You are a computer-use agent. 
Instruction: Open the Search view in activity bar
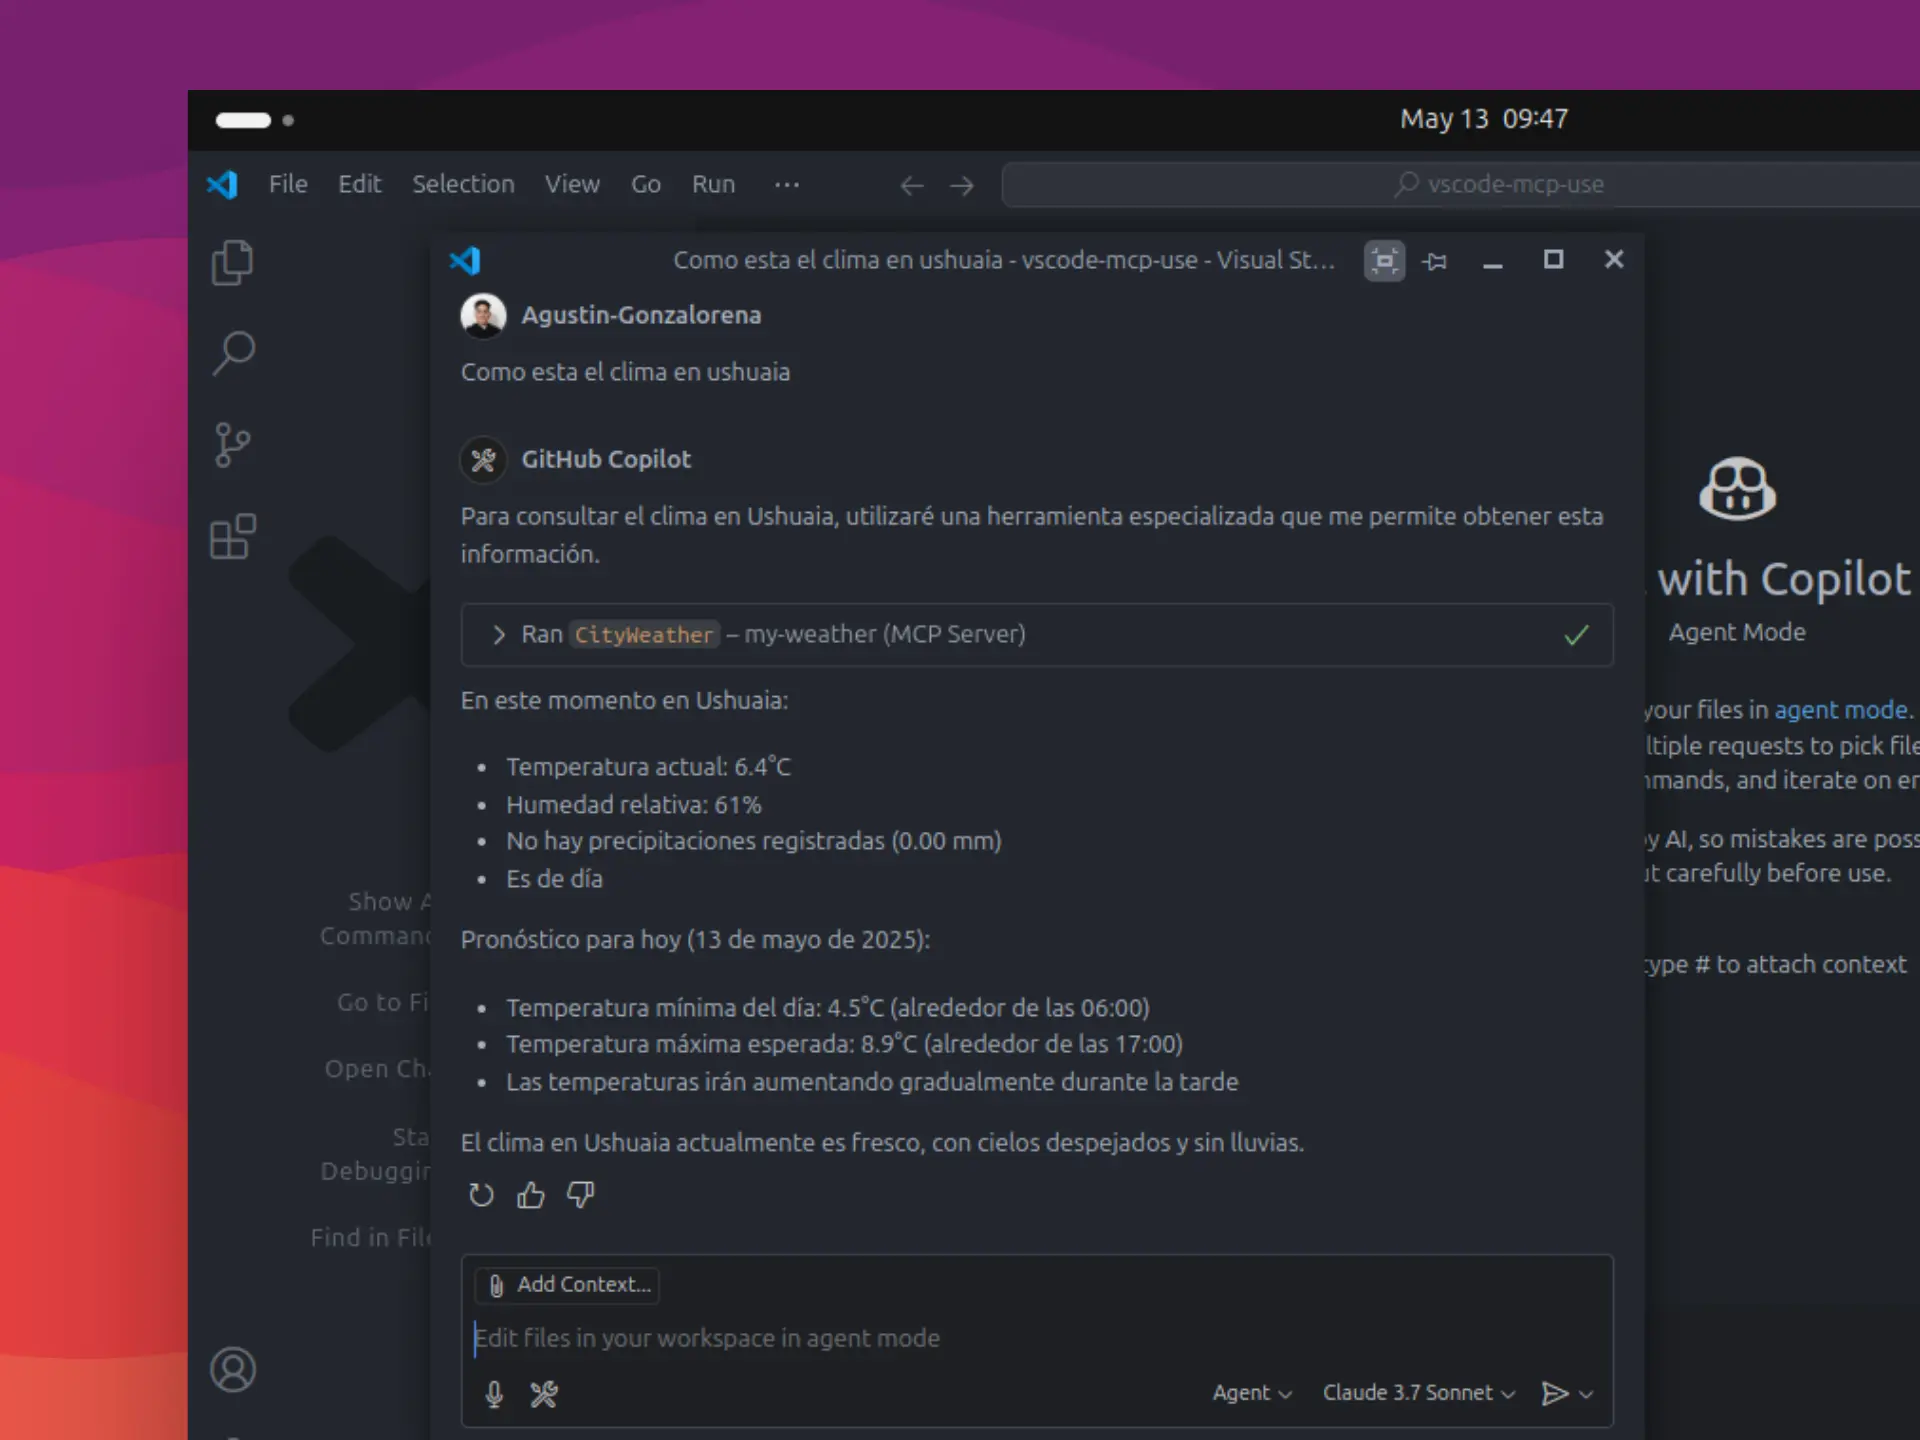233,353
